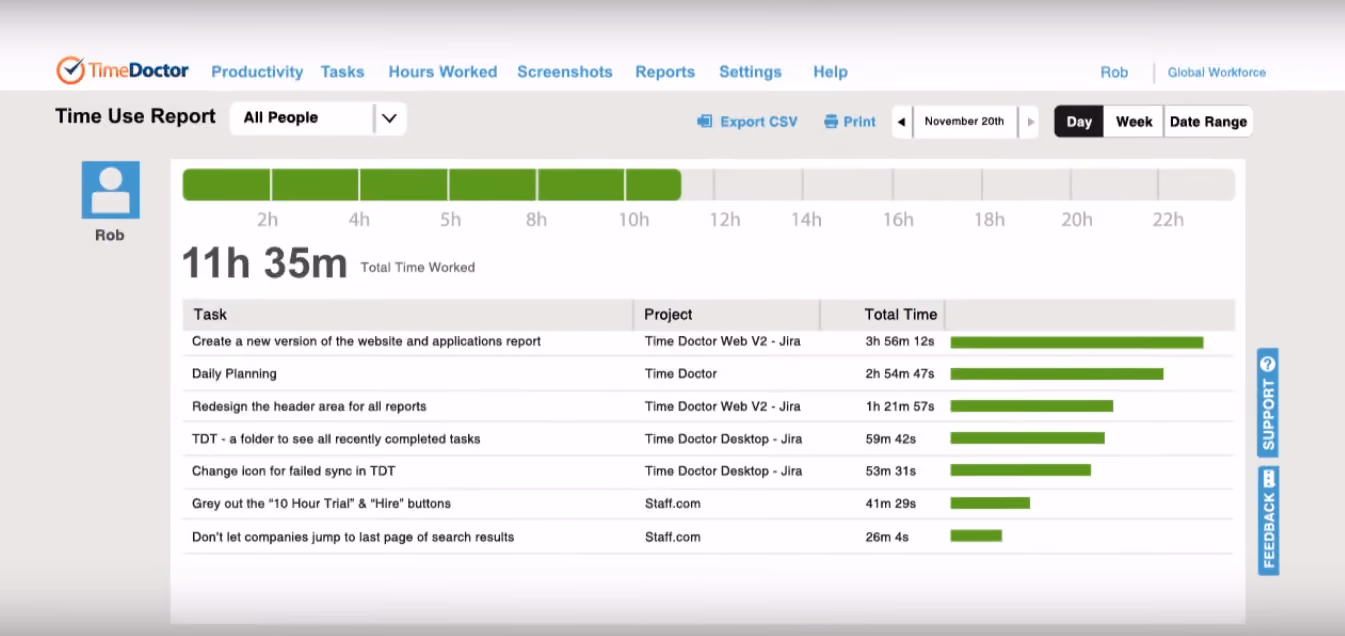Click 'TDT - a folder to see' task
This screenshot has width=1345, height=636.
pyautogui.click(x=336, y=439)
